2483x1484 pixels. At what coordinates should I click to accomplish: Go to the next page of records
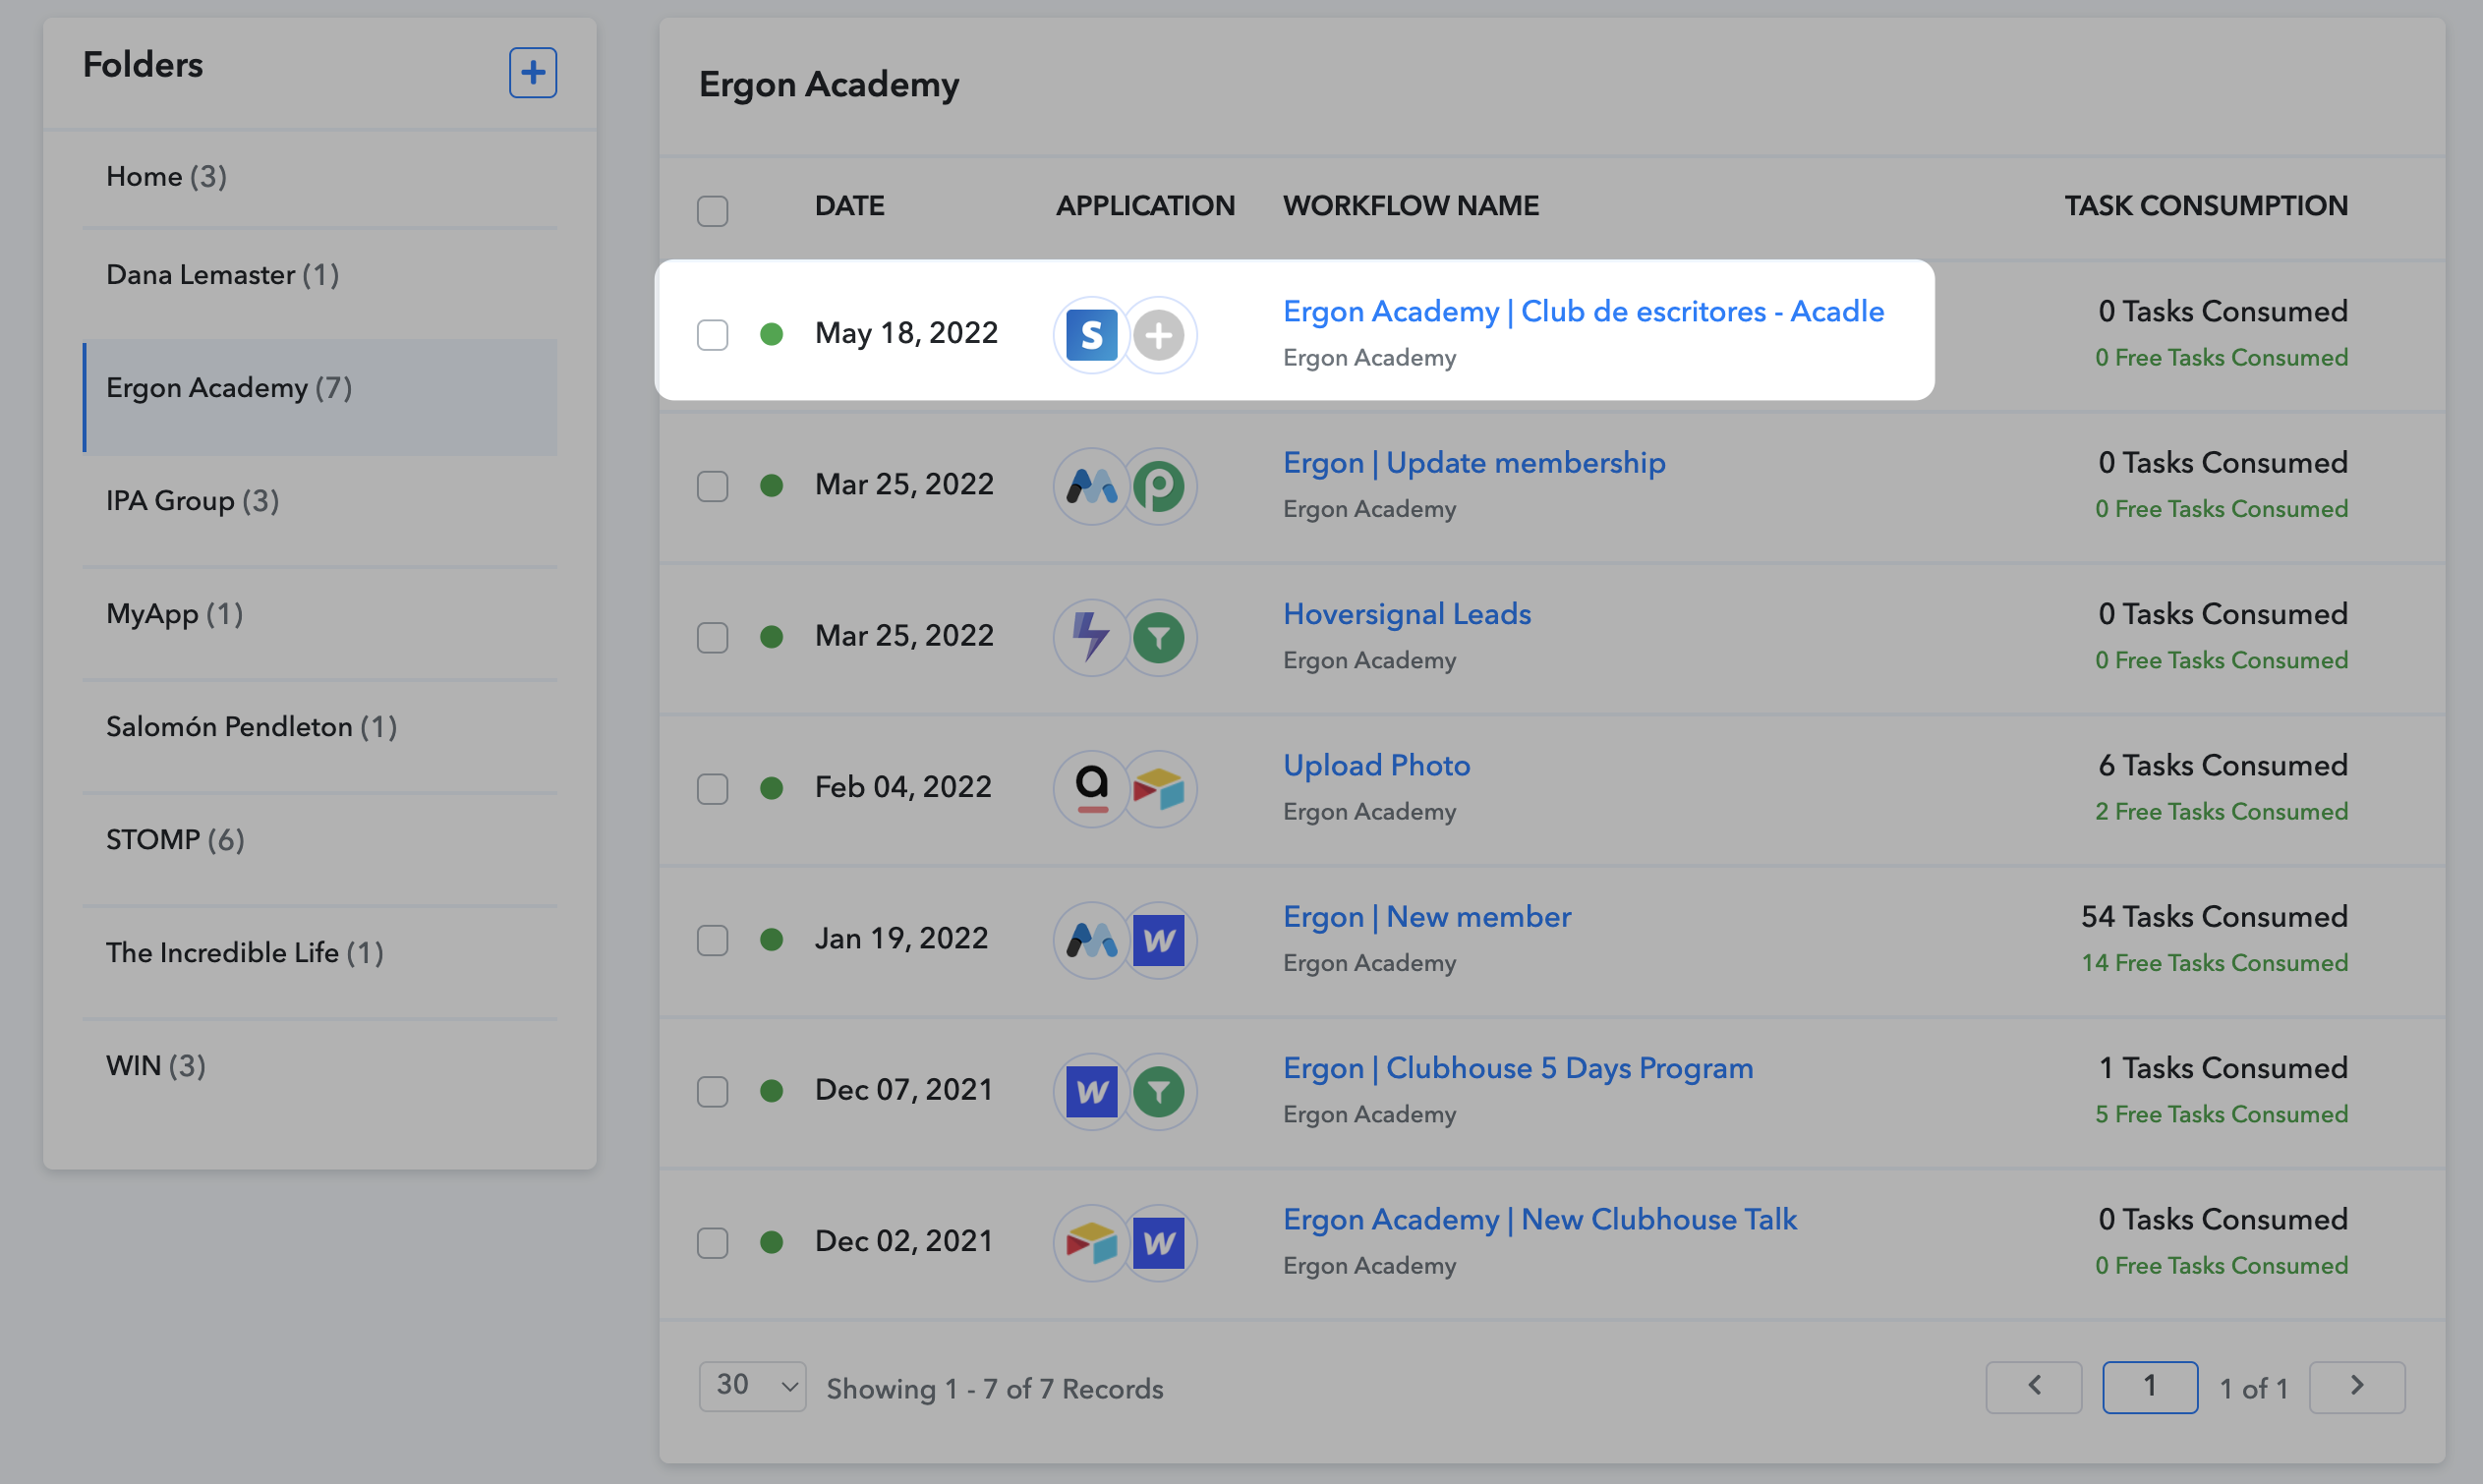click(x=2357, y=1387)
